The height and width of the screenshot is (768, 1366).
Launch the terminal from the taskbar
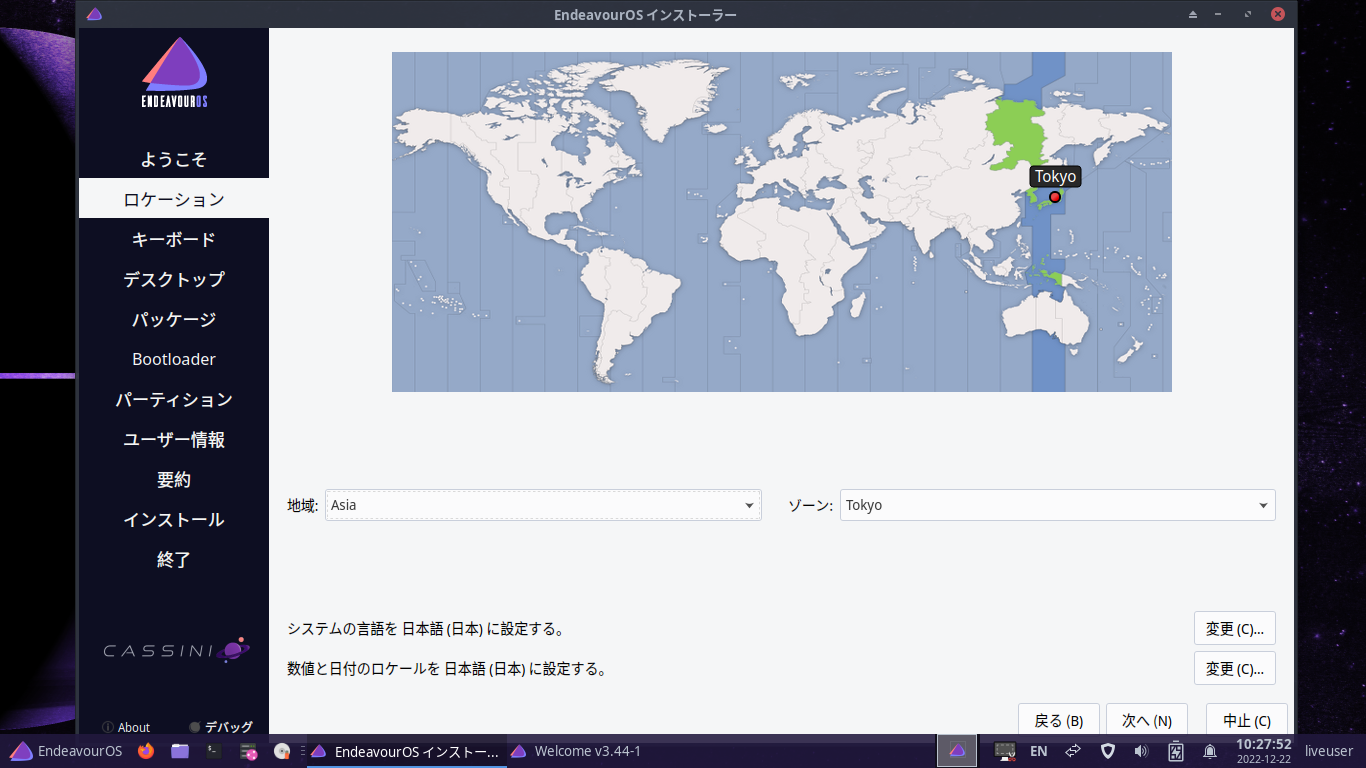point(214,751)
